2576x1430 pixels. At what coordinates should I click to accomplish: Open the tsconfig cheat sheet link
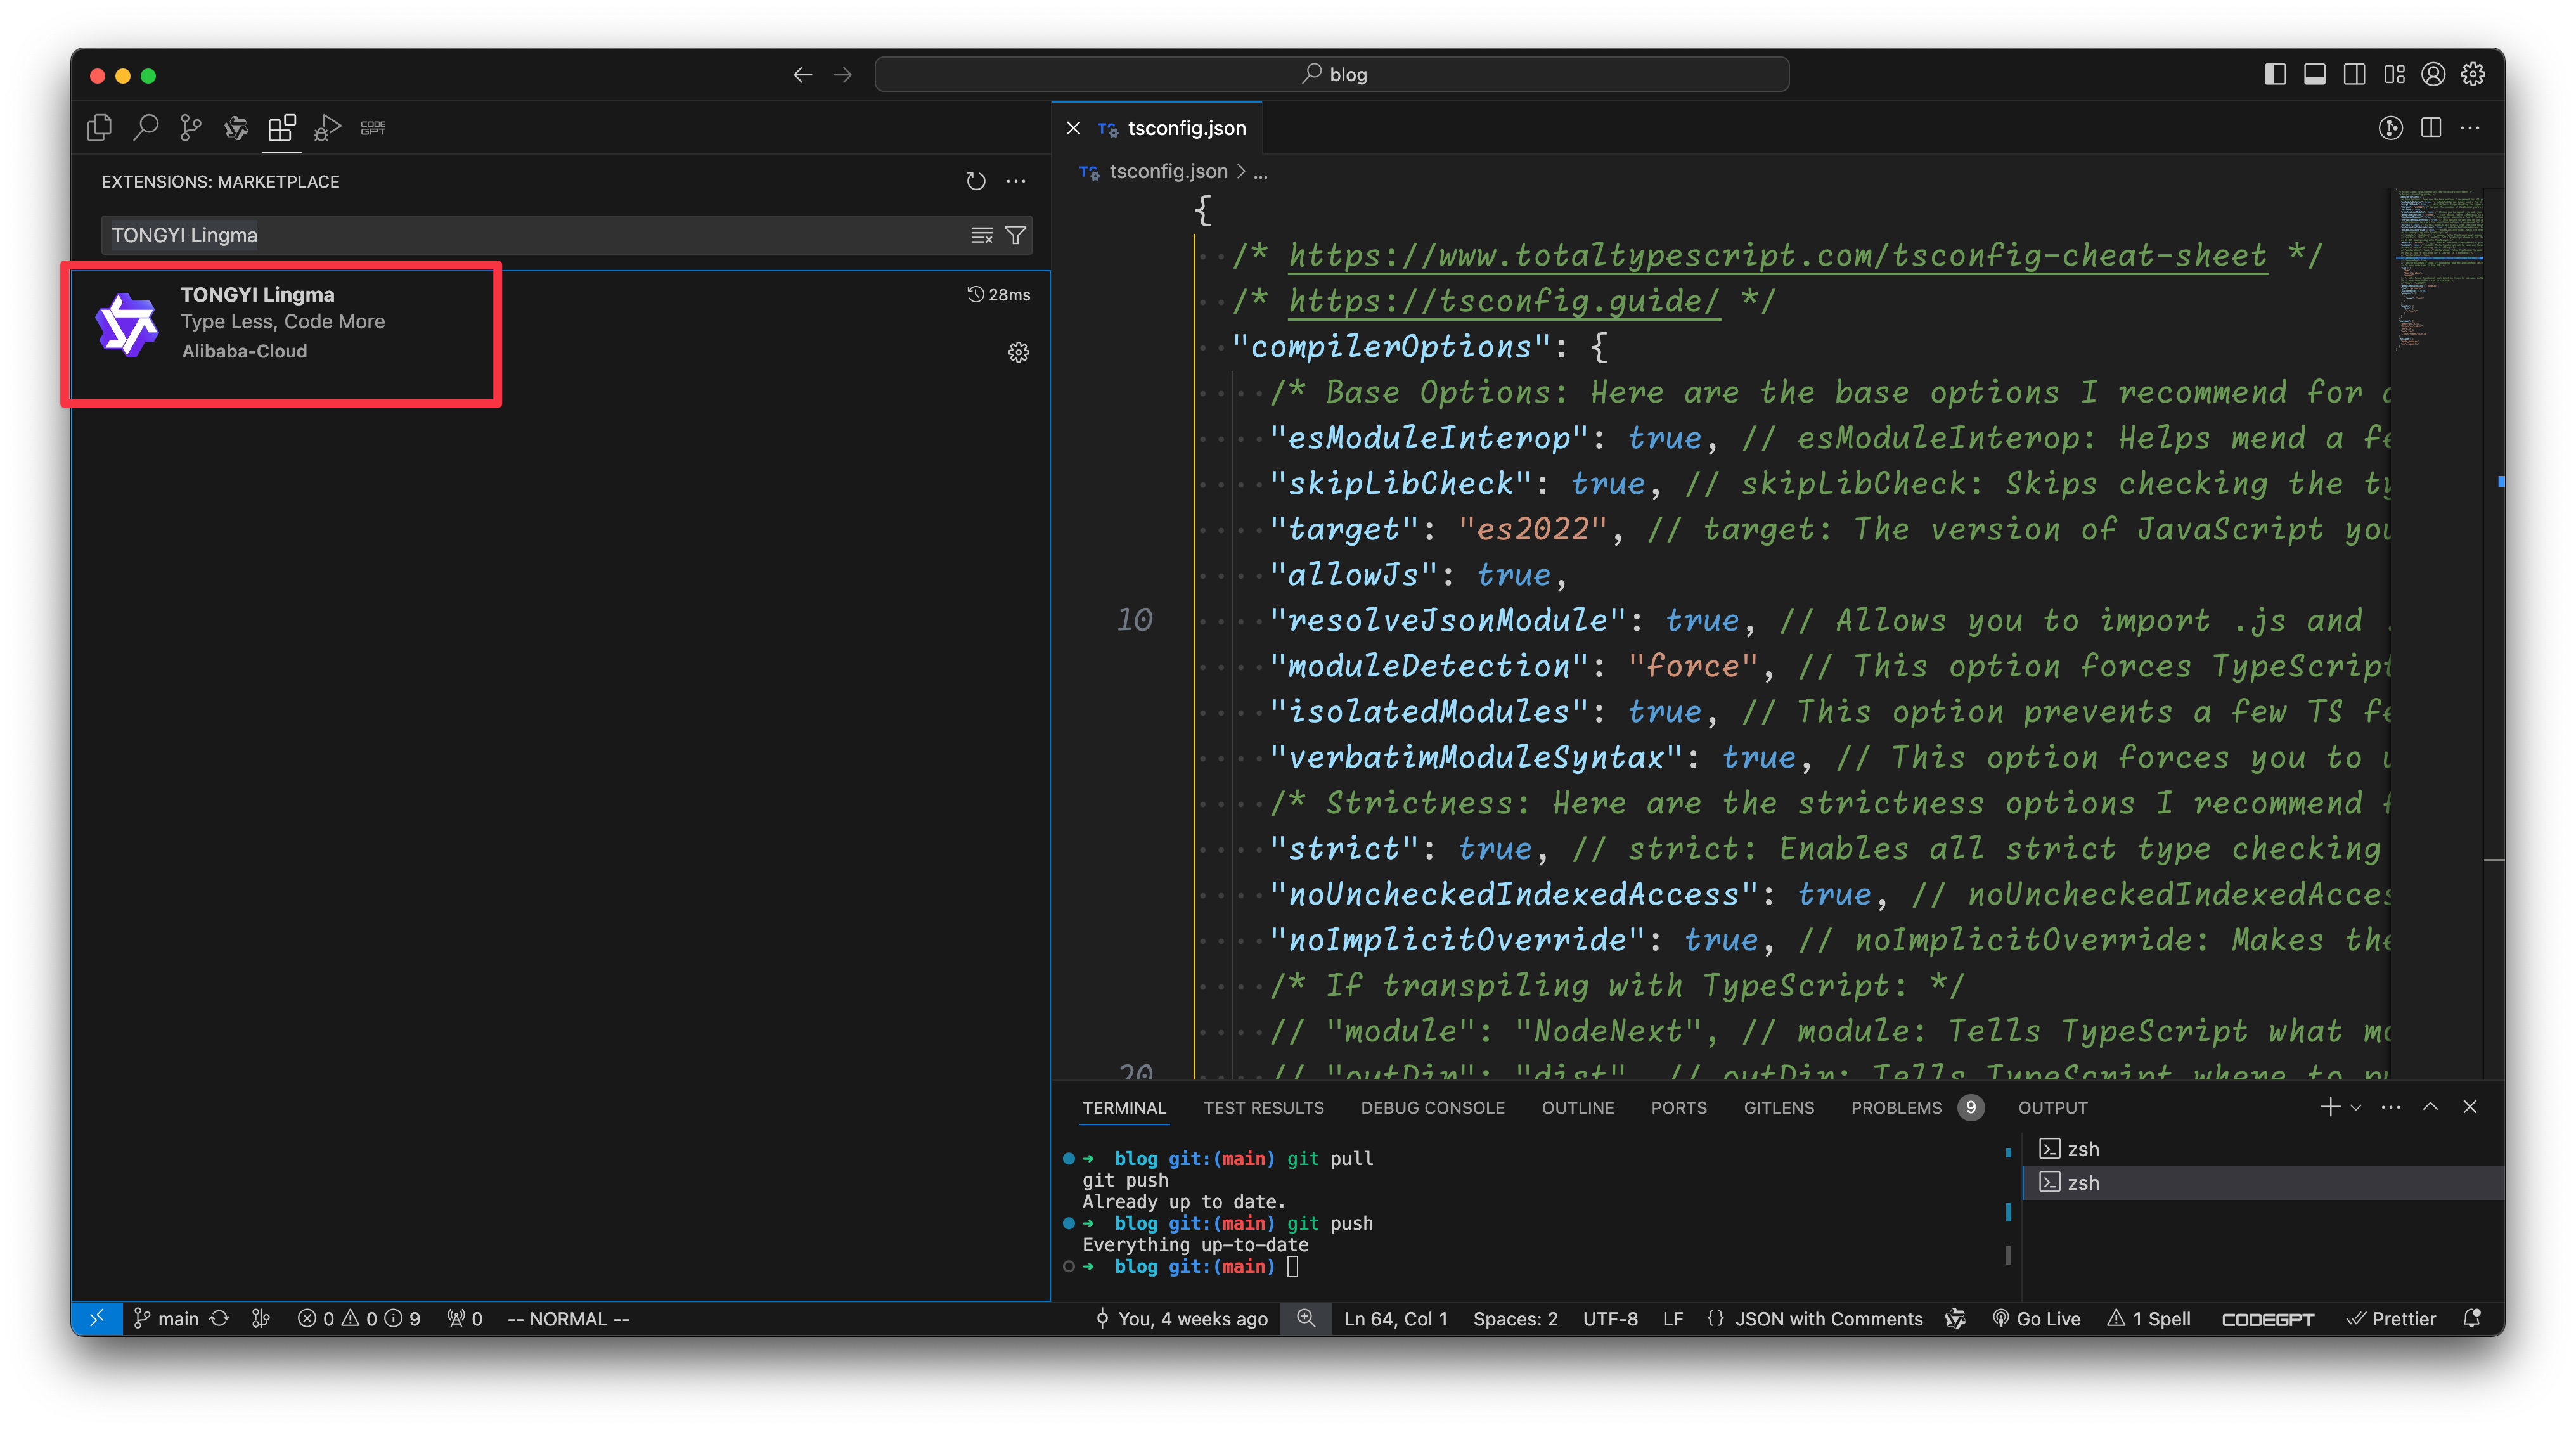click(1777, 256)
